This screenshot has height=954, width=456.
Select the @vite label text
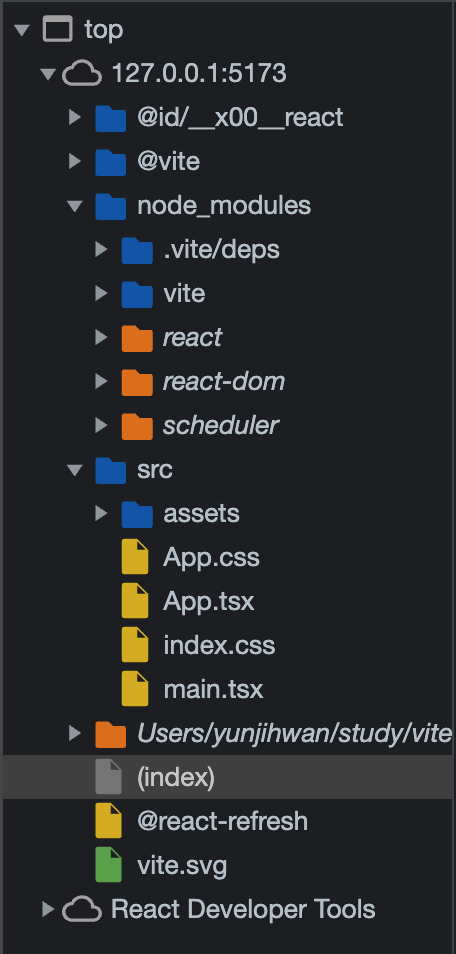click(x=169, y=161)
